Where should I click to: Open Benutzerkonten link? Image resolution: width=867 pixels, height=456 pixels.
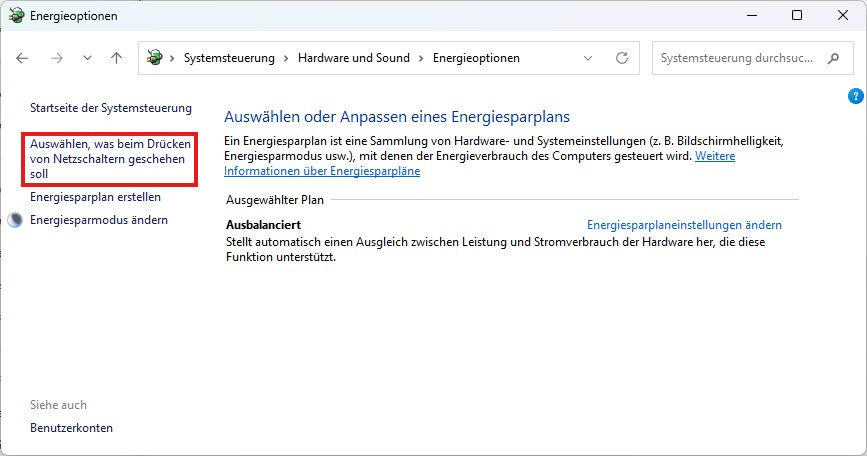click(x=71, y=428)
